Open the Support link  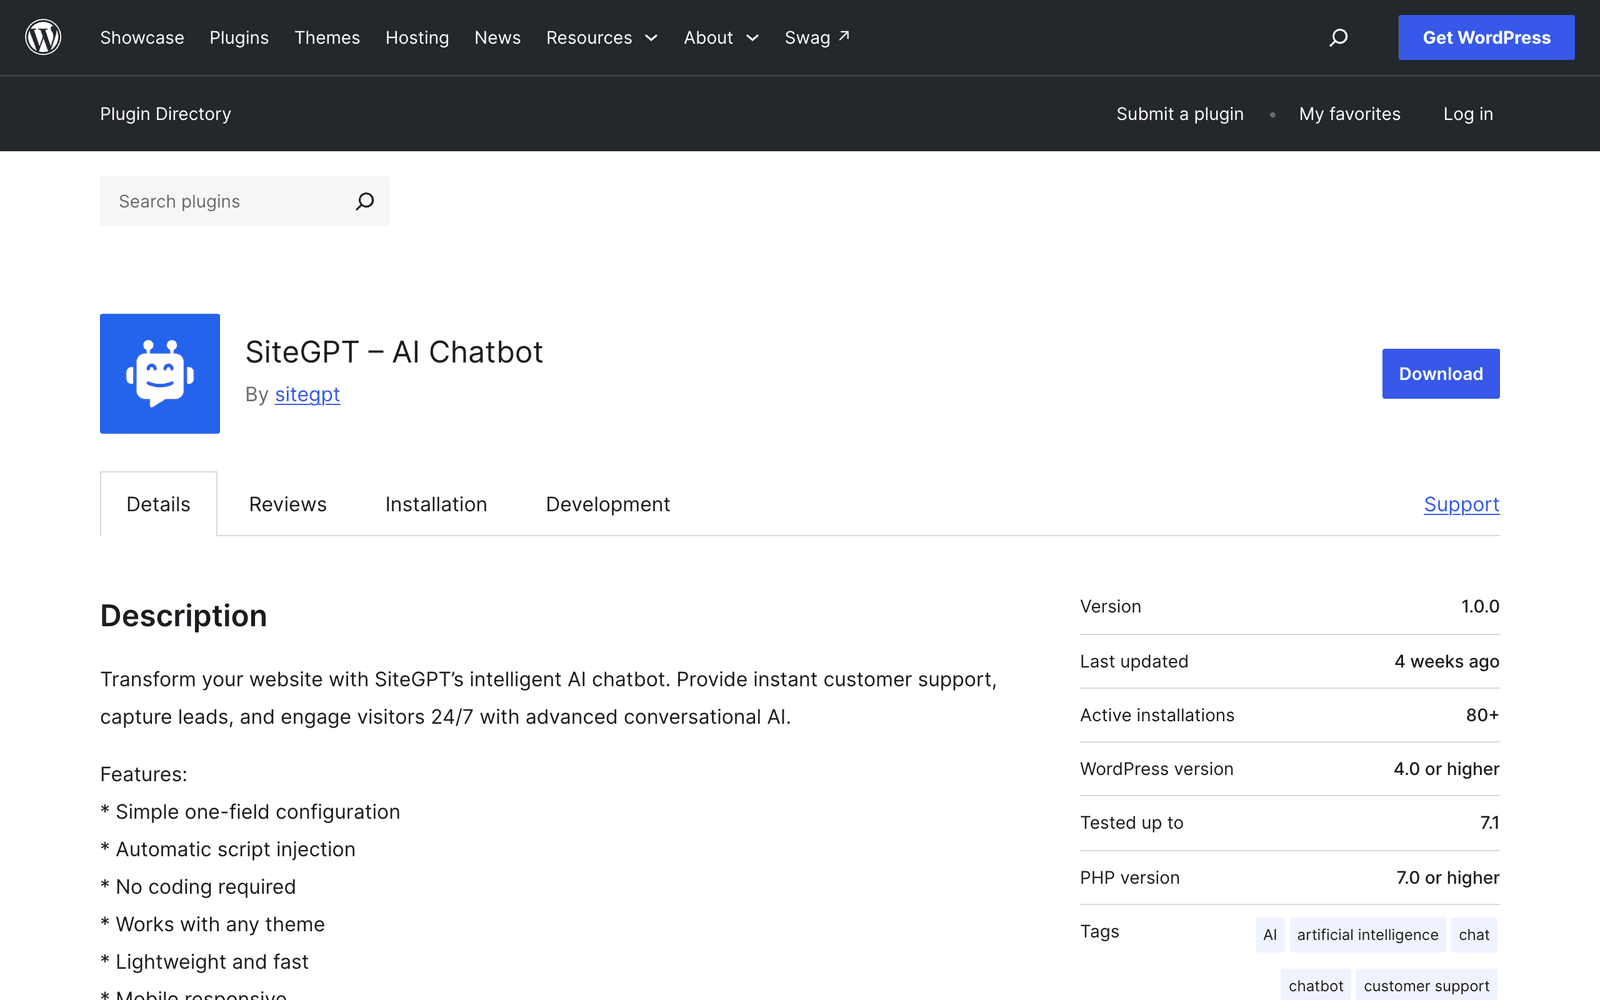click(x=1461, y=504)
